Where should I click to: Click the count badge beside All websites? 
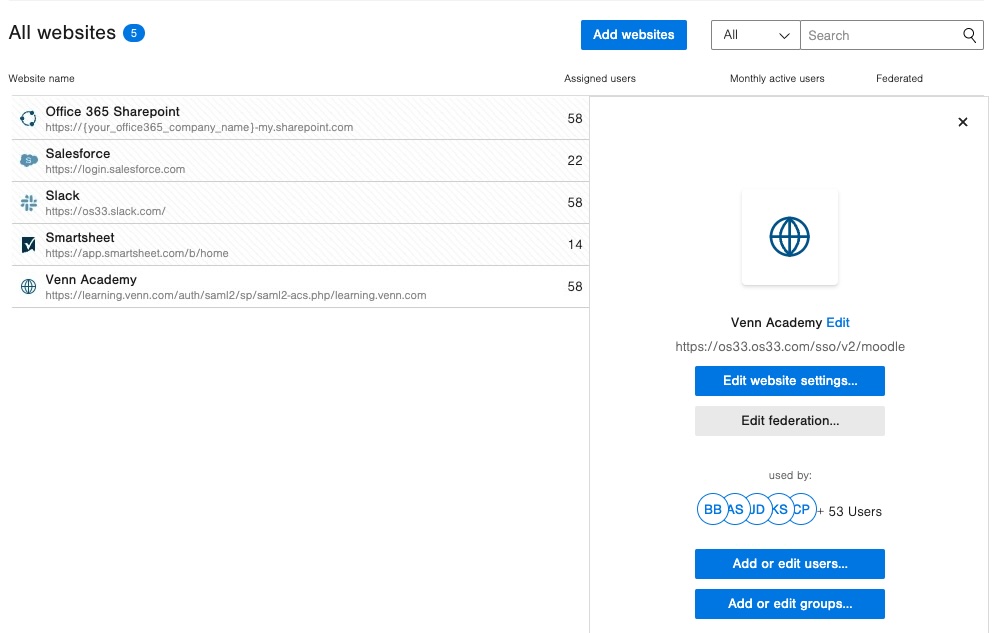[x=133, y=33]
